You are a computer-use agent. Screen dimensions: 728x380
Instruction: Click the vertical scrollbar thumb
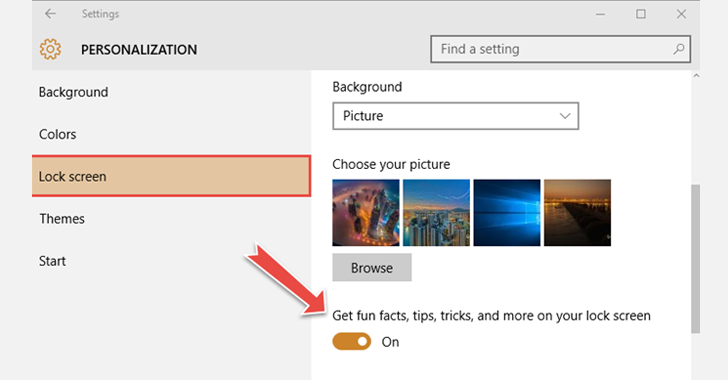click(x=696, y=259)
